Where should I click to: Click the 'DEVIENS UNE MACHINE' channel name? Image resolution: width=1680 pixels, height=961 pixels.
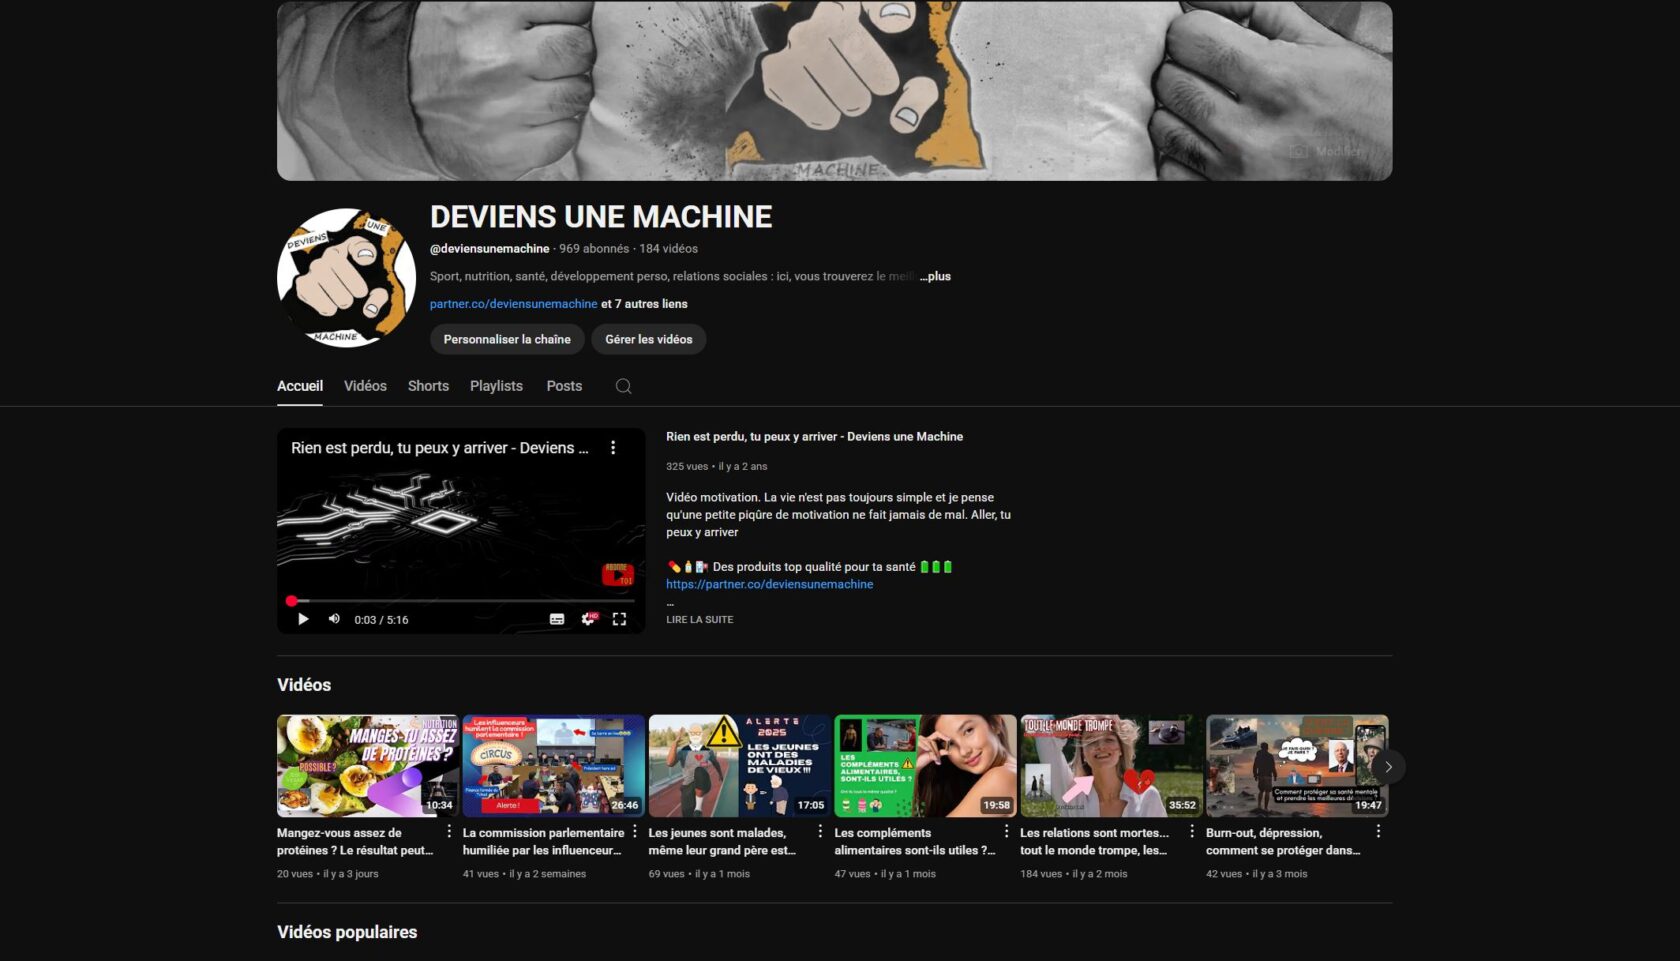[601, 217]
